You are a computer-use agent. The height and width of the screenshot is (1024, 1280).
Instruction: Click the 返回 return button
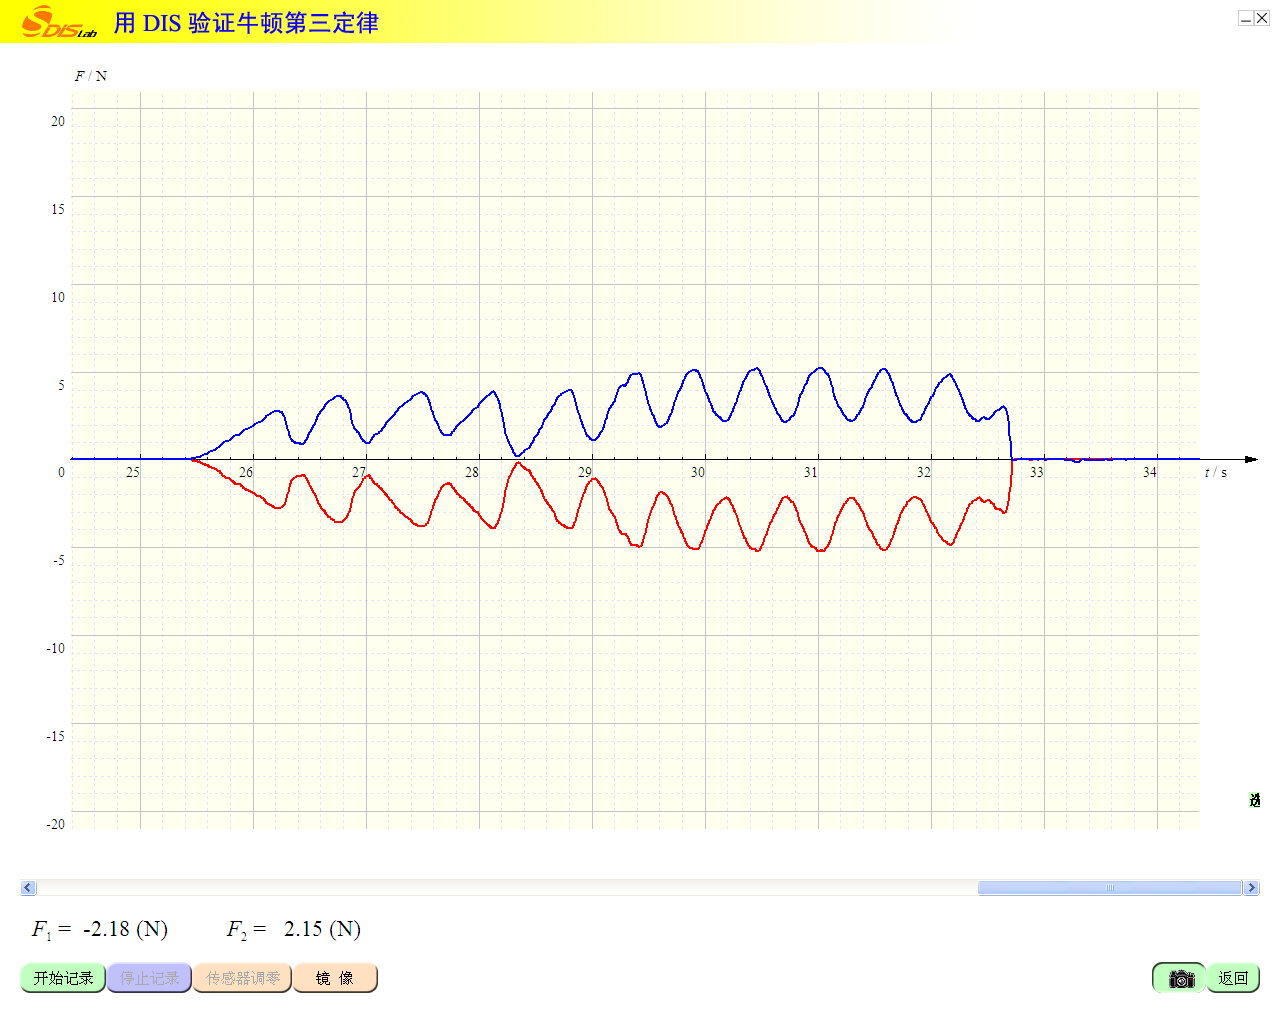click(1233, 978)
